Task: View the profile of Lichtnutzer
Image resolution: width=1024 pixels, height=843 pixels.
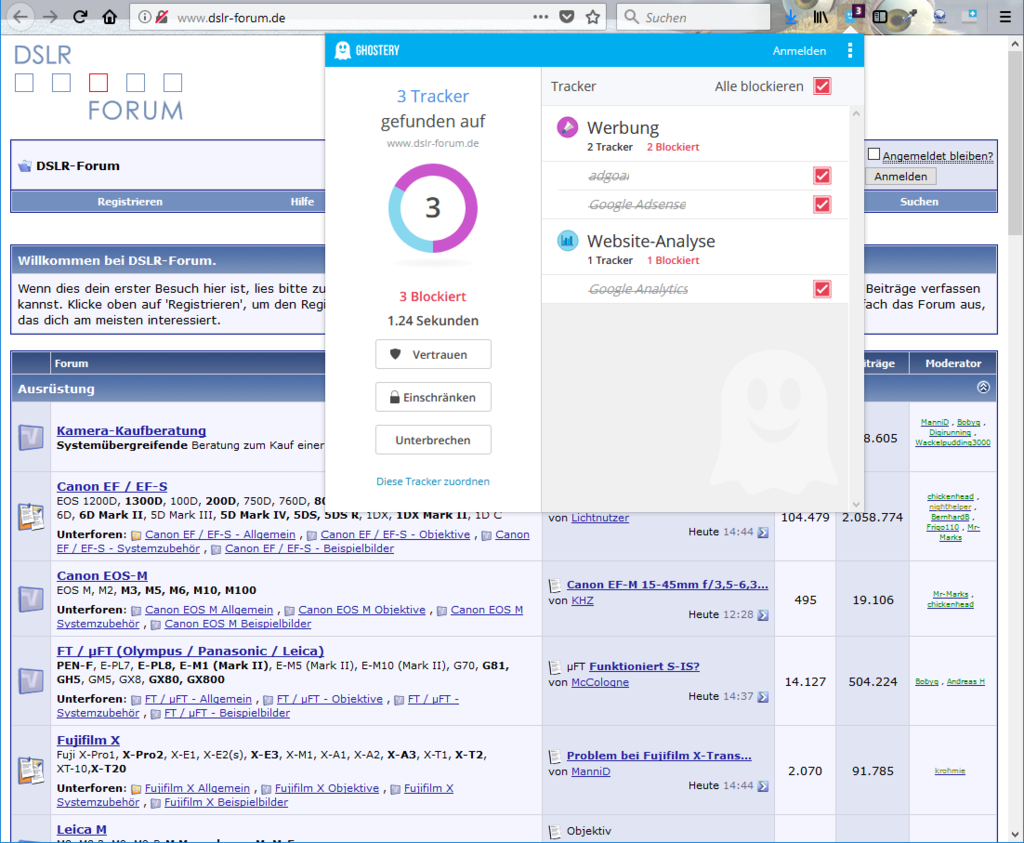Action: (x=600, y=518)
